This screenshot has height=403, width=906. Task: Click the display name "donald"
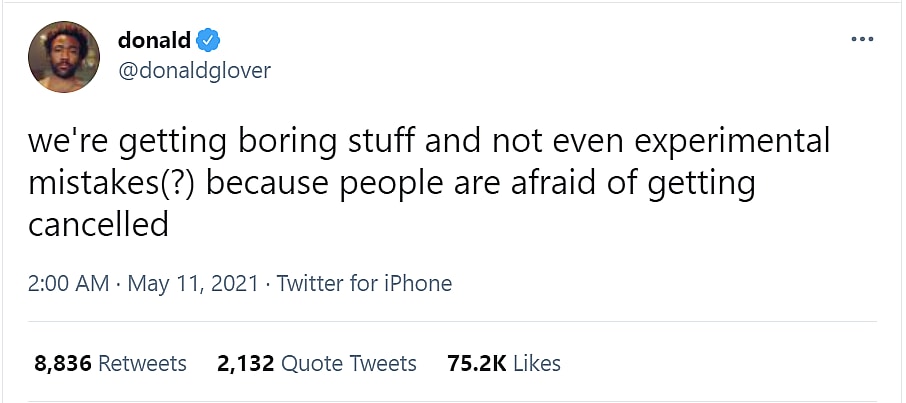point(152,41)
